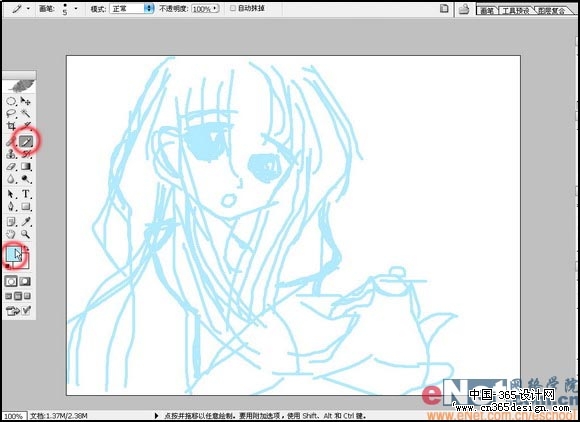
Task: Select the Hand tool
Action: (x=11, y=234)
